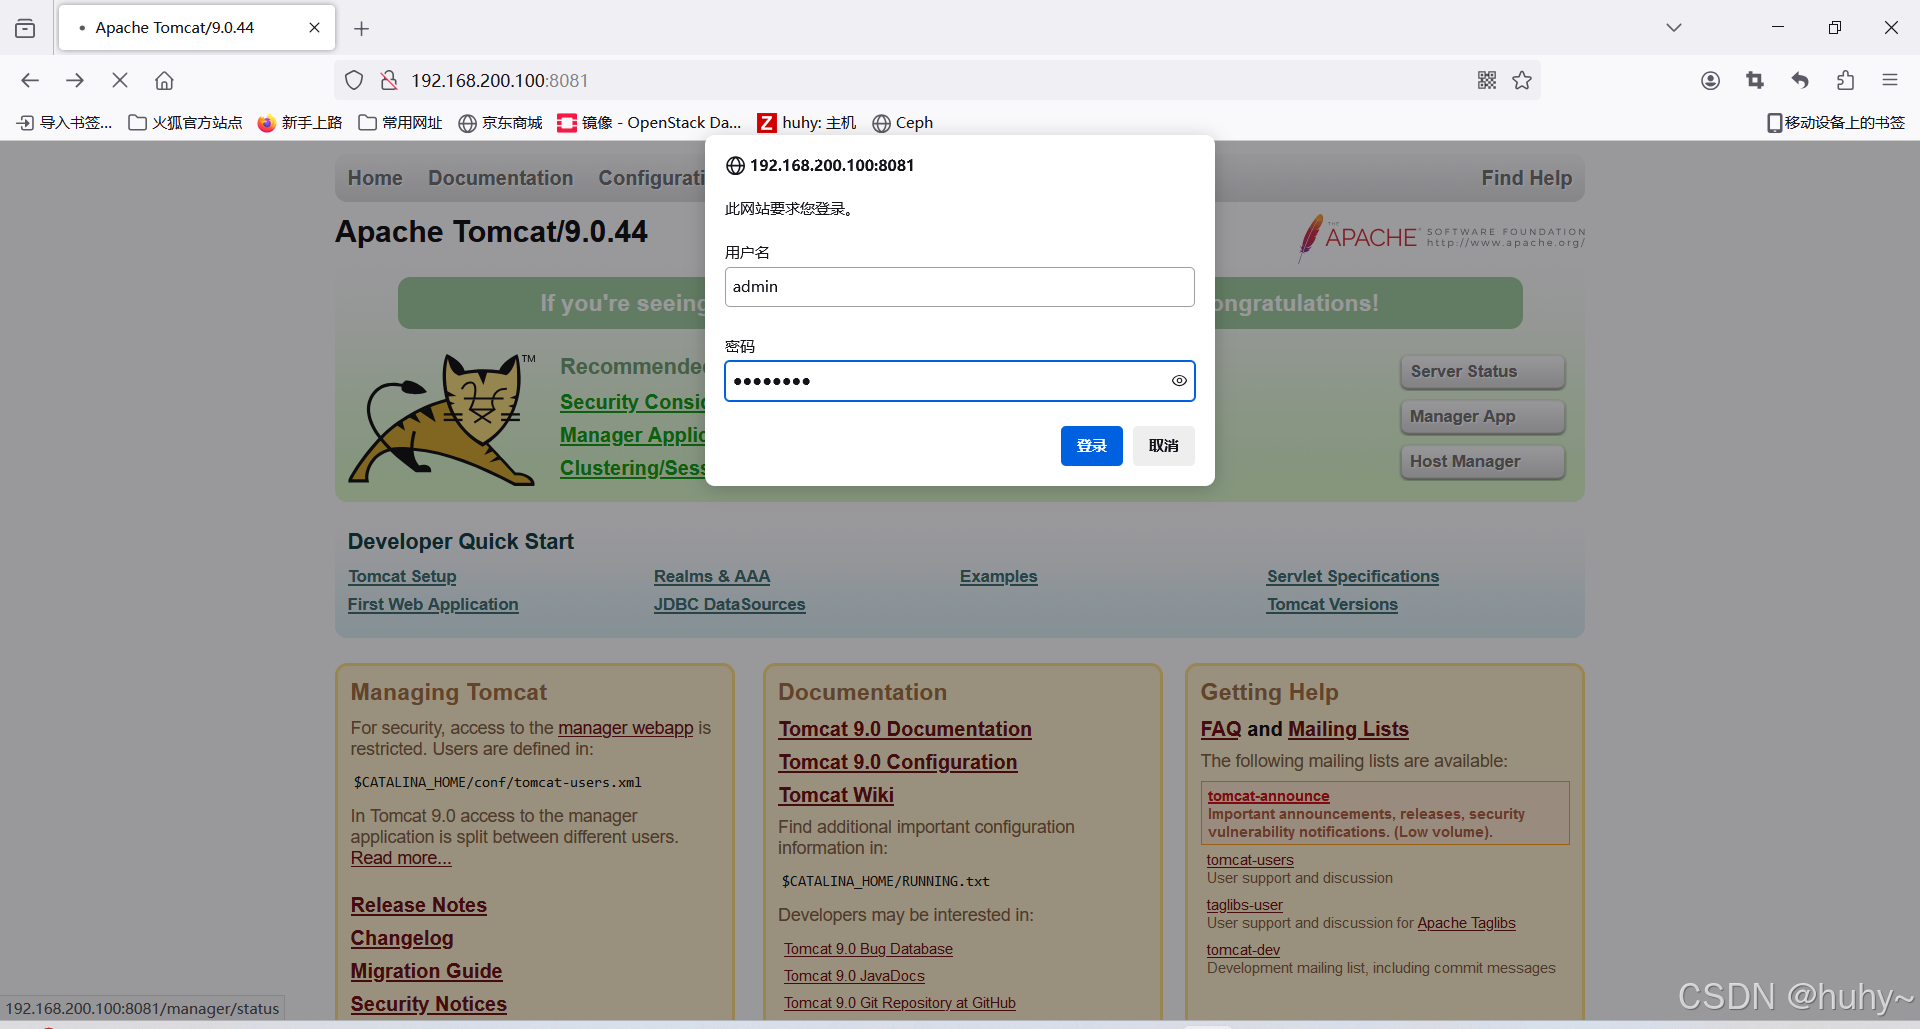The image size is (1920, 1029).
Task: Open the Tomcat 9.0 JavaDocs link
Action: (x=854, y=976)
